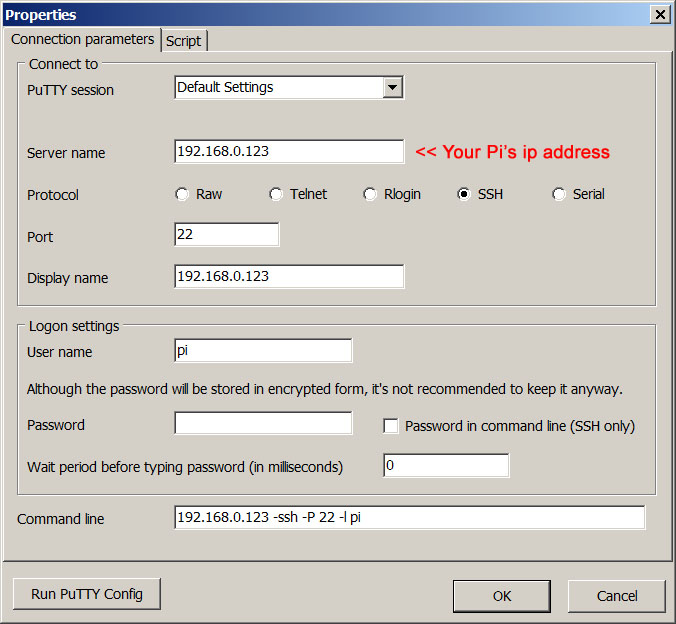Click the 'Properties' window title text

(x=41, y=15)
